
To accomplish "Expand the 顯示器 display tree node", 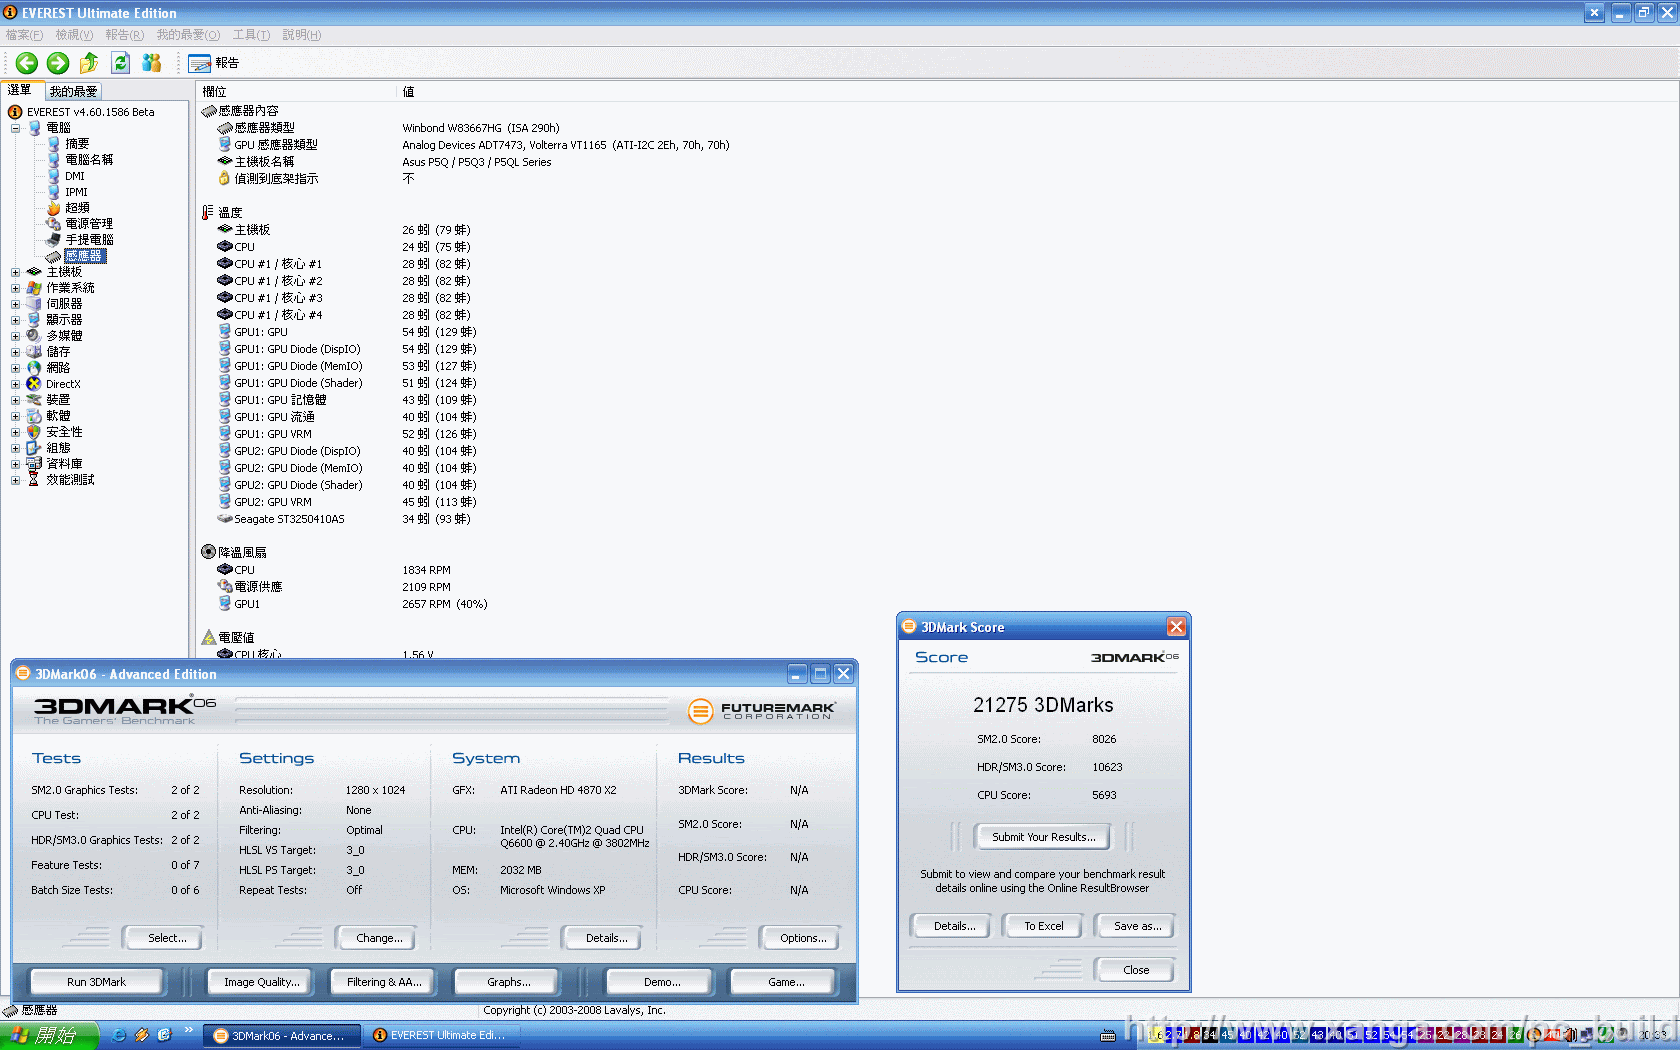I will point(15,320).
